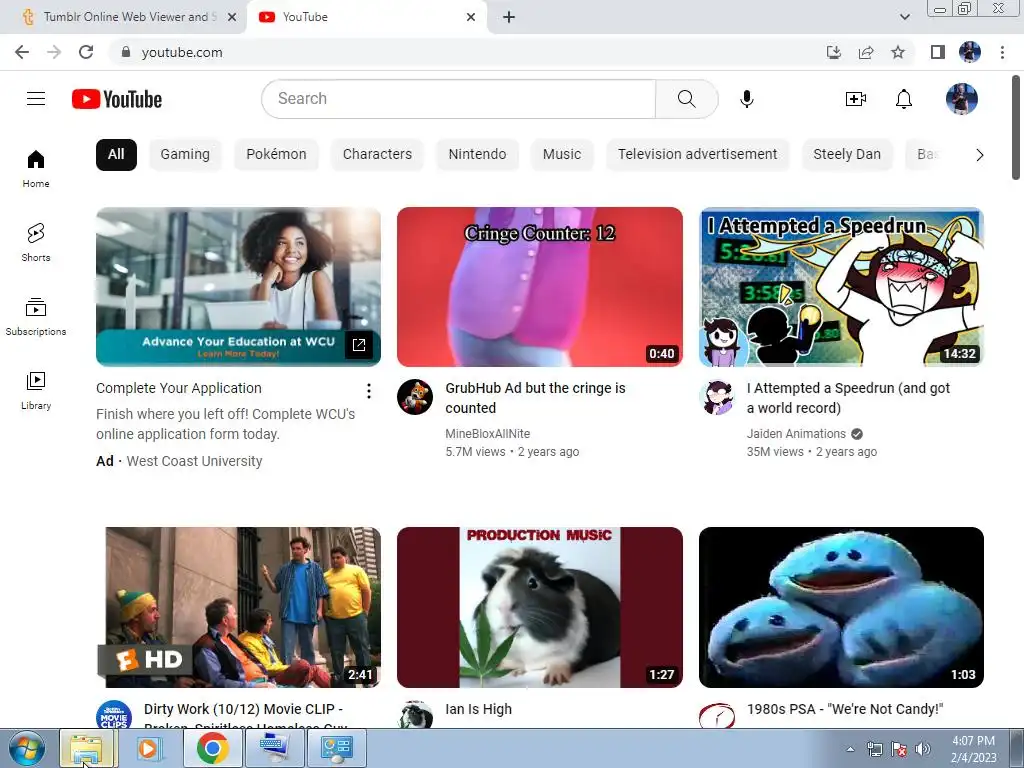The height and width of the screenshot is (768, 1024).
Task: Open Chrome three-dot menu
Action: (1002, 52)
